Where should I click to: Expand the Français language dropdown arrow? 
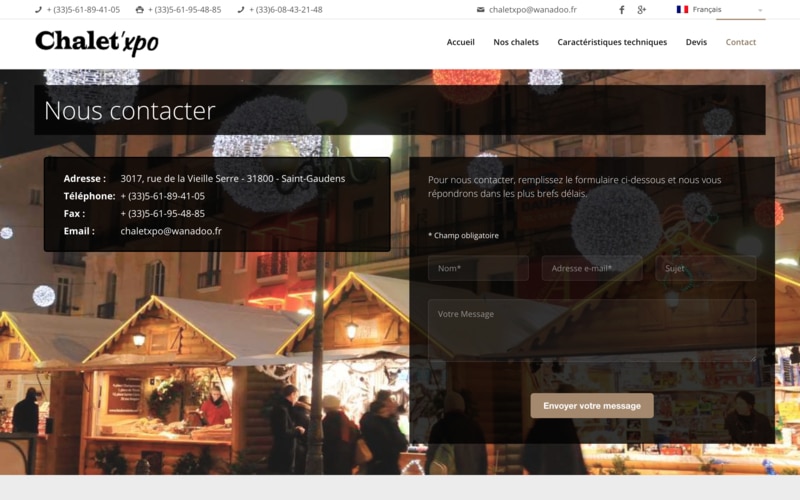pos(760,10)
